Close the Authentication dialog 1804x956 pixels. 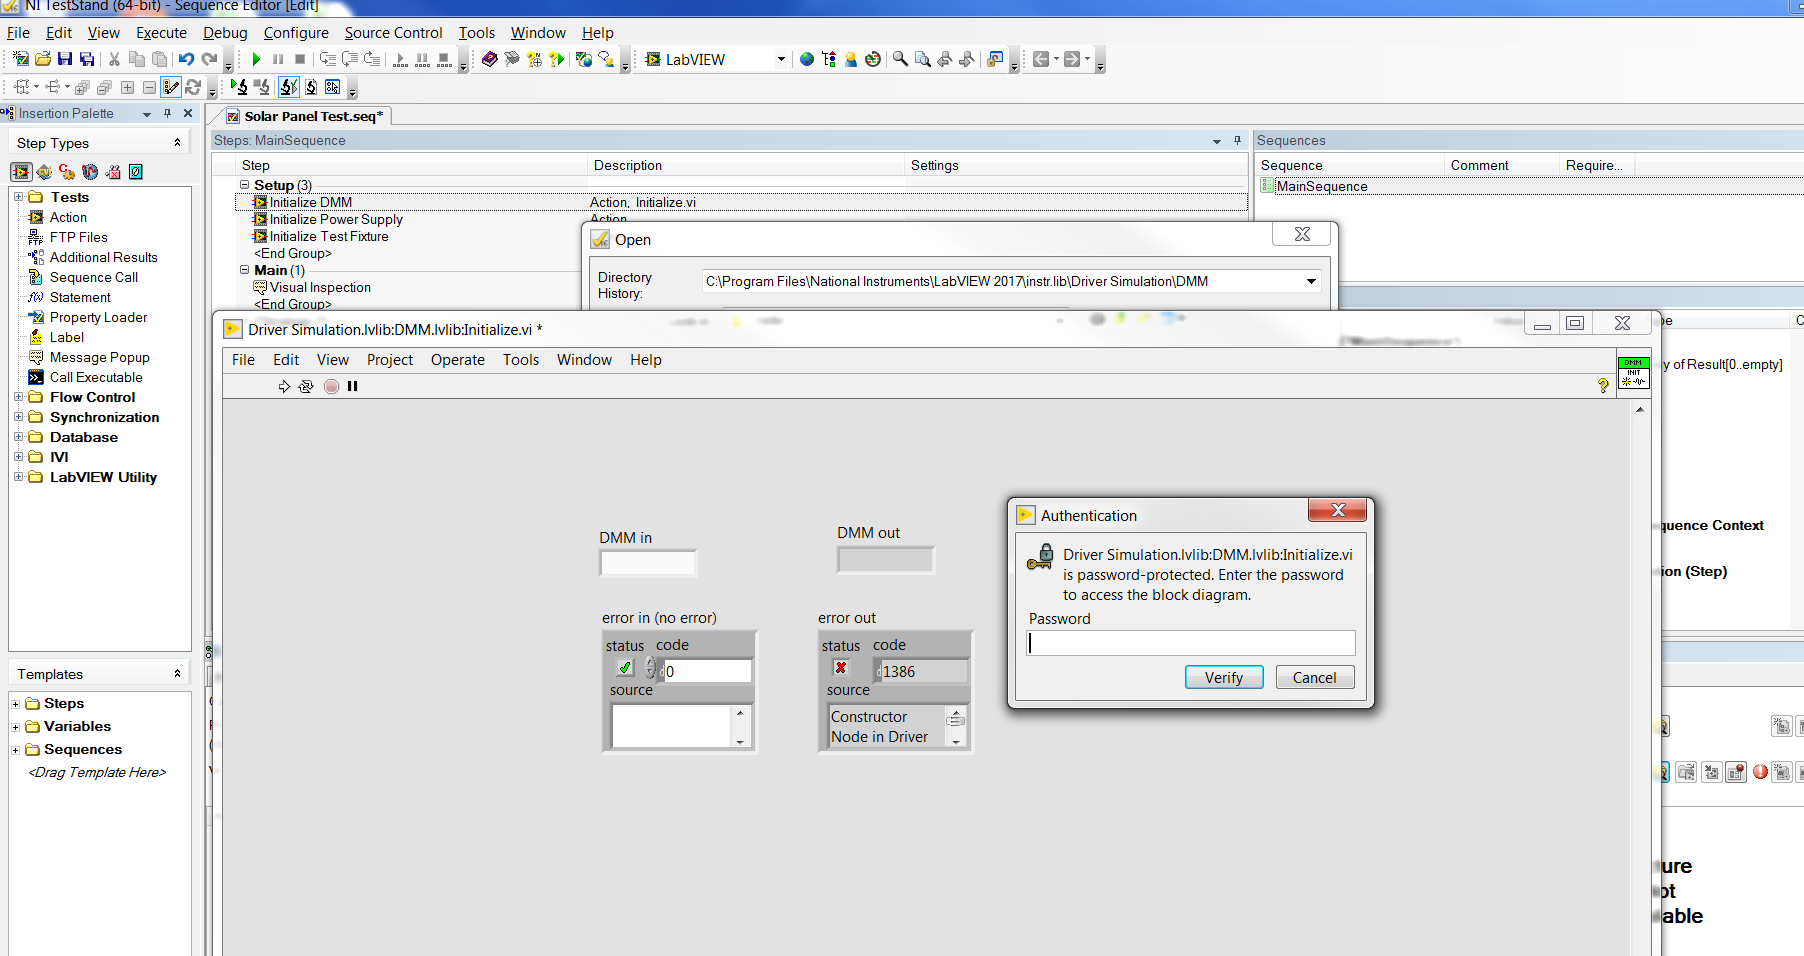(1338, 510)
